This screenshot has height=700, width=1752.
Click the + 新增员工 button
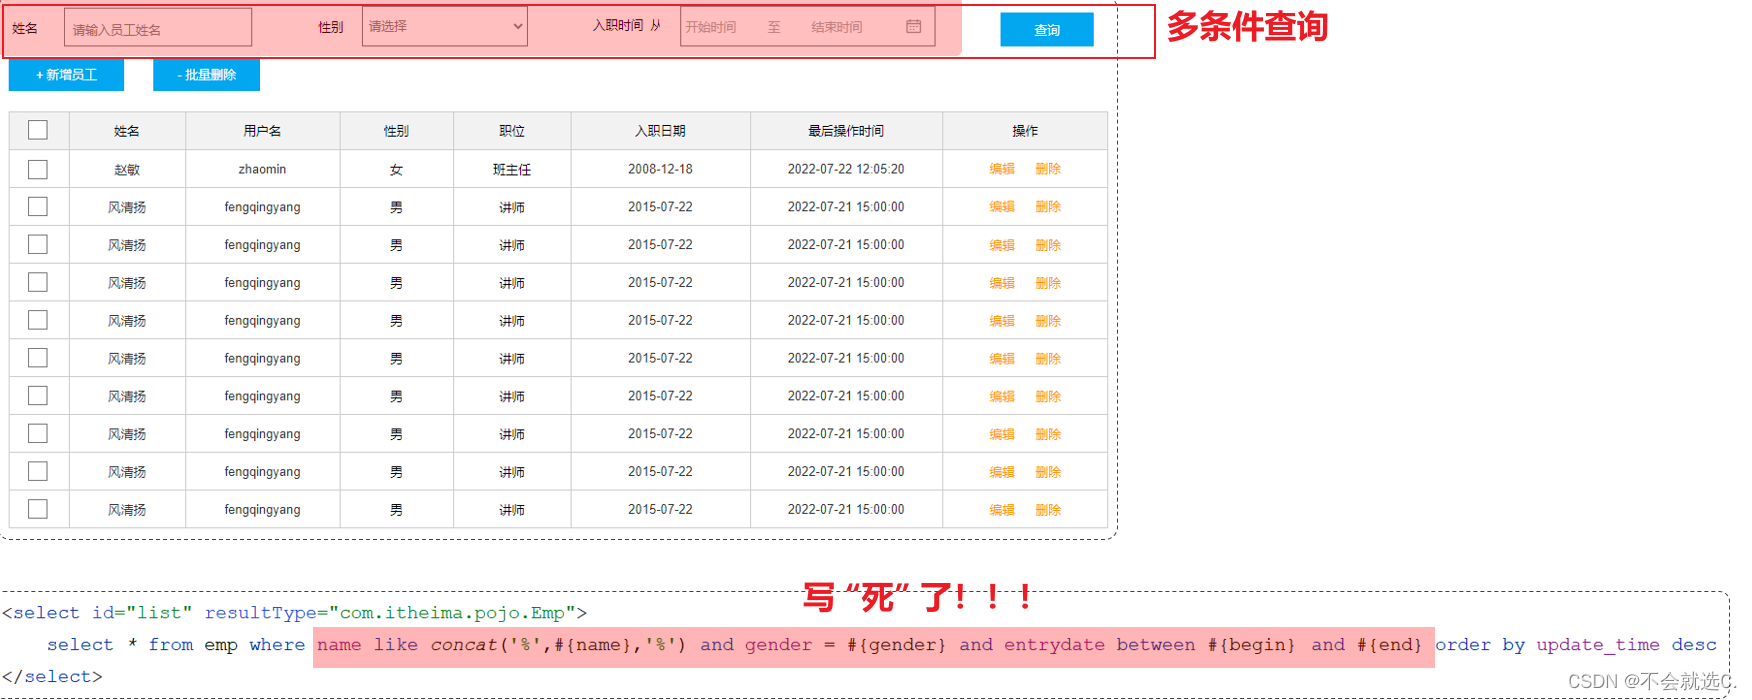(66, 75)
